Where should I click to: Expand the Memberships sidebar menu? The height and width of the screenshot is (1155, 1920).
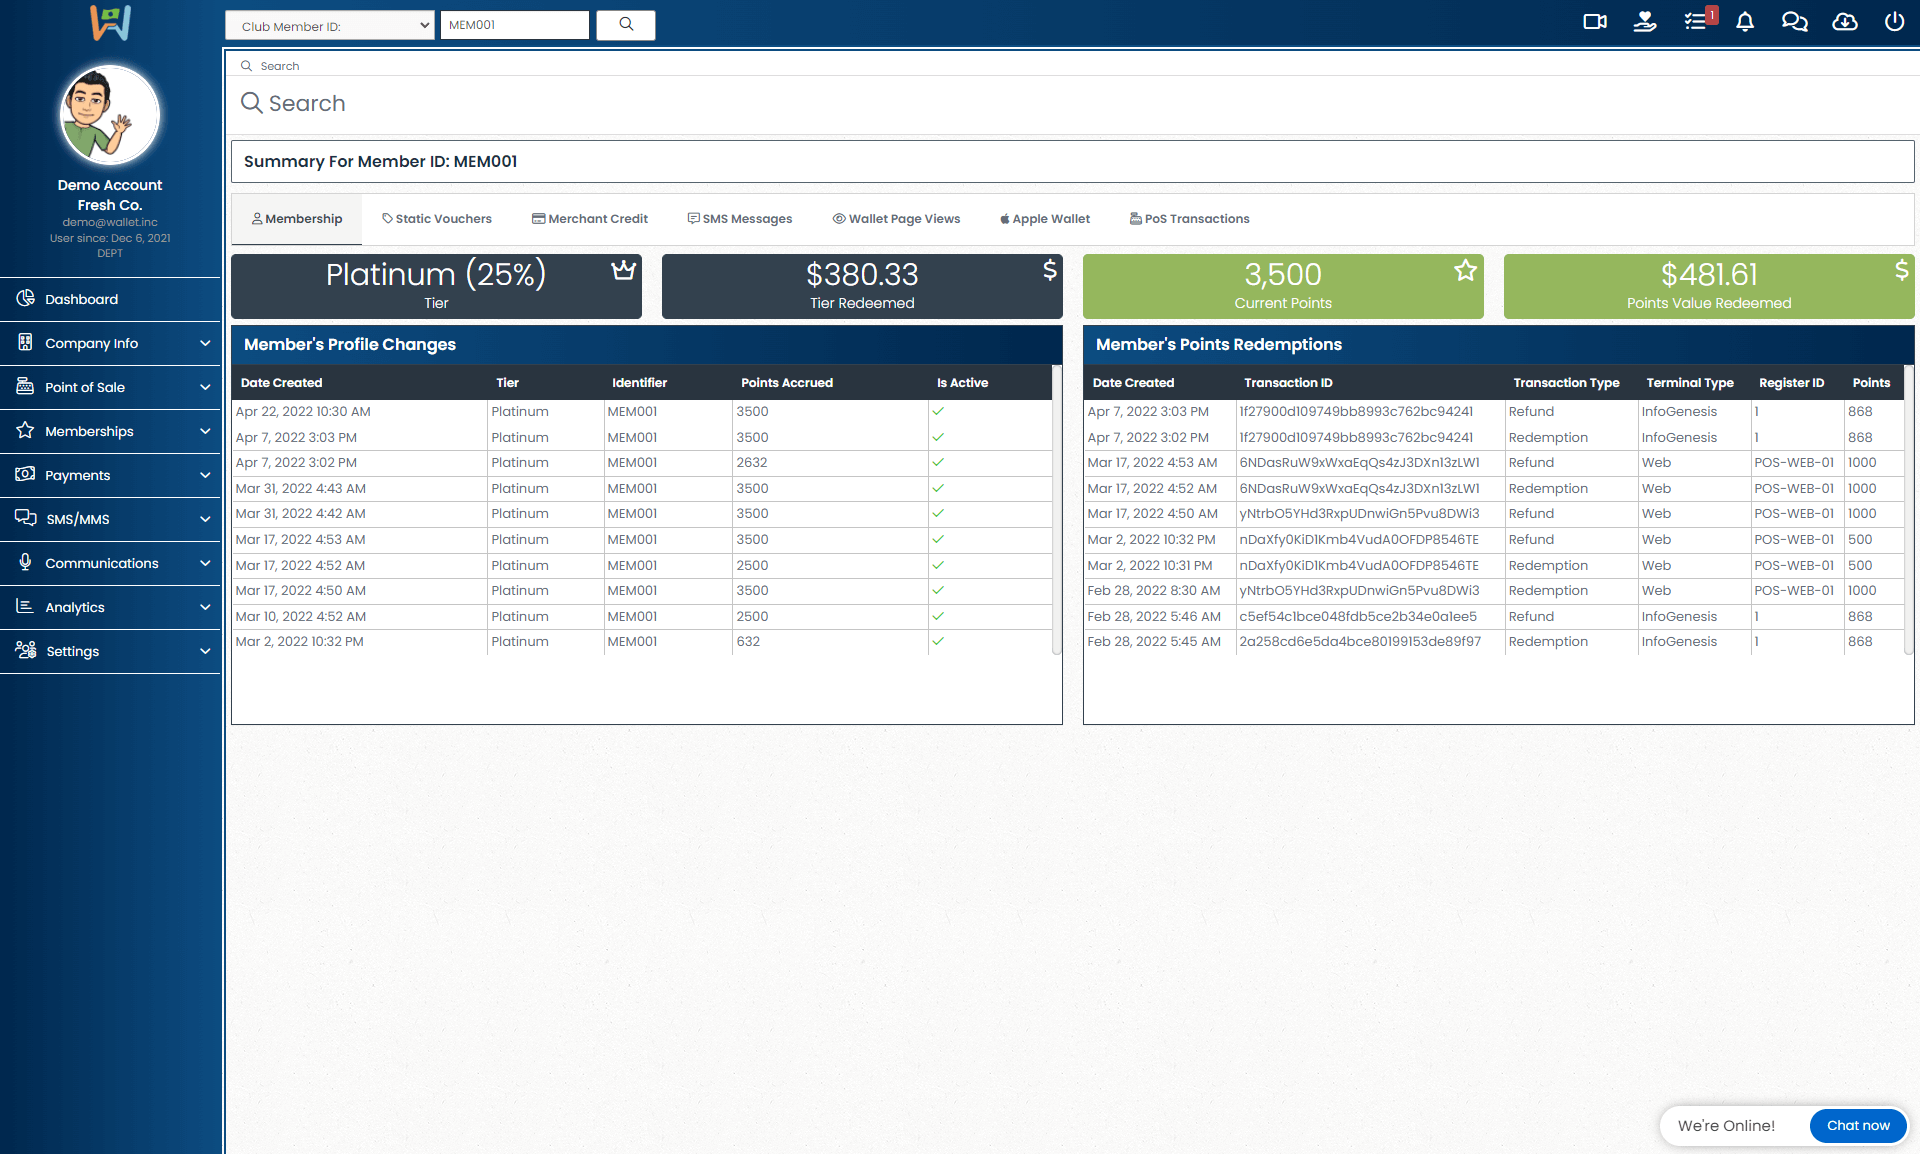[110, 431]
